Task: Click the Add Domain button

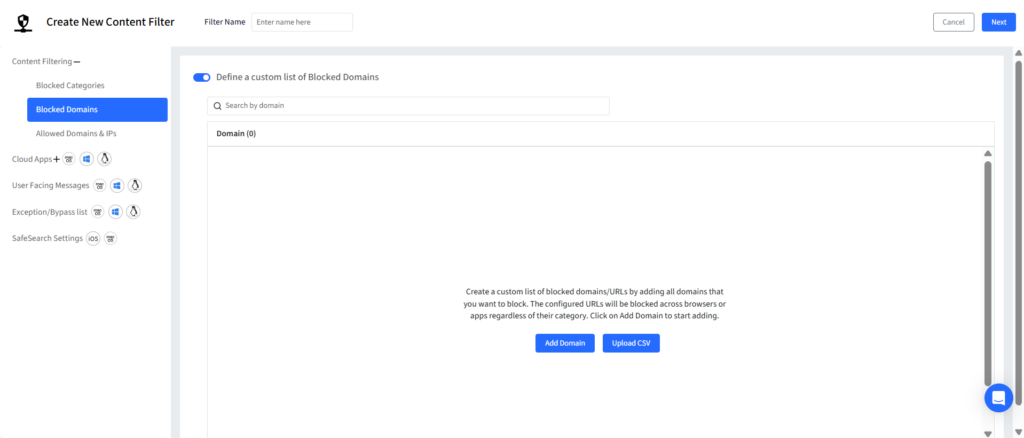Action: click(565, 343)
